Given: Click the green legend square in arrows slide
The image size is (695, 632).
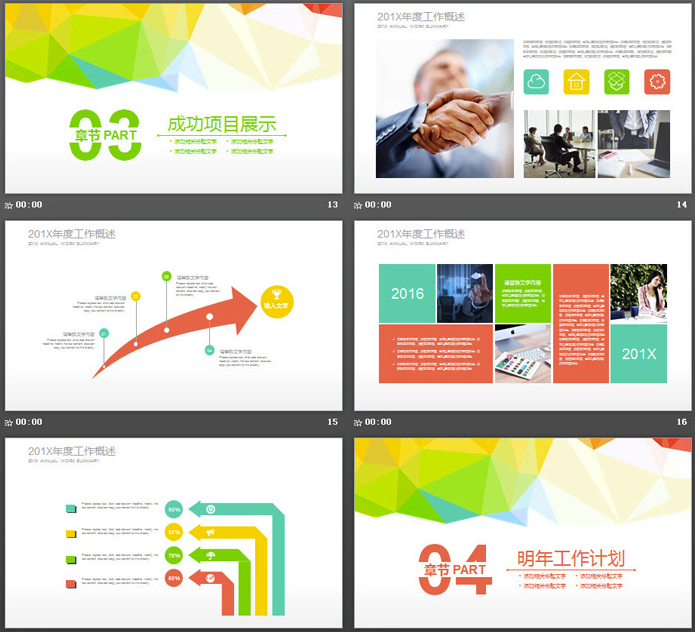Looking at the screenshot, I should [x=71, y=559].
